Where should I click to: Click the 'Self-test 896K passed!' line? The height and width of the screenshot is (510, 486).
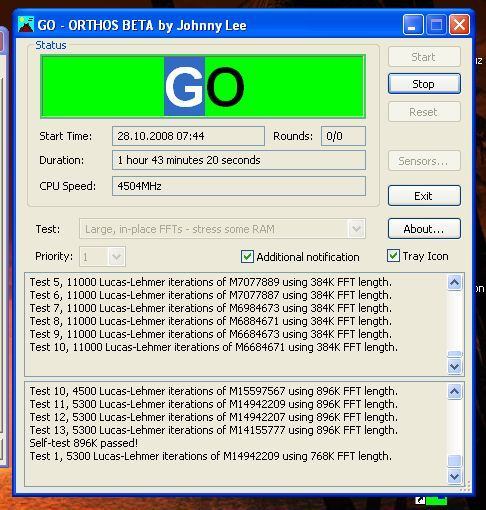point(84,443)
